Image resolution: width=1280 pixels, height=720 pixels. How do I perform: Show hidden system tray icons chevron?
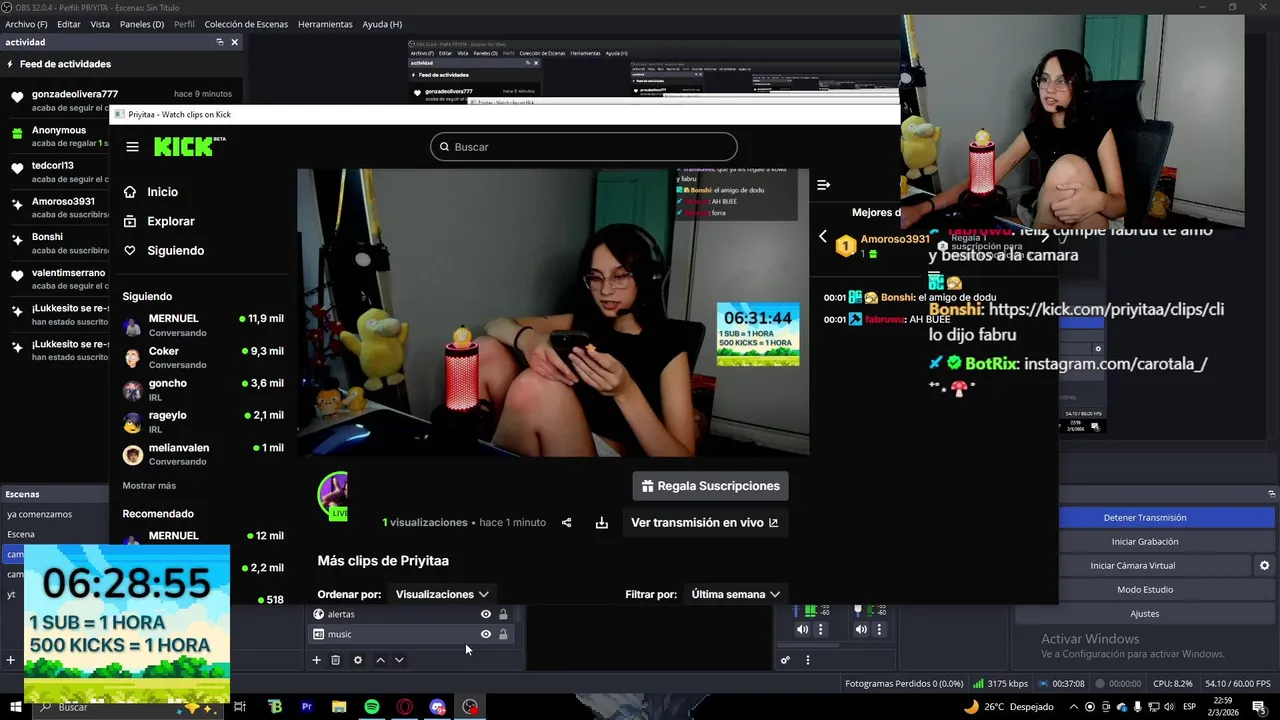tap(1074, 707)
